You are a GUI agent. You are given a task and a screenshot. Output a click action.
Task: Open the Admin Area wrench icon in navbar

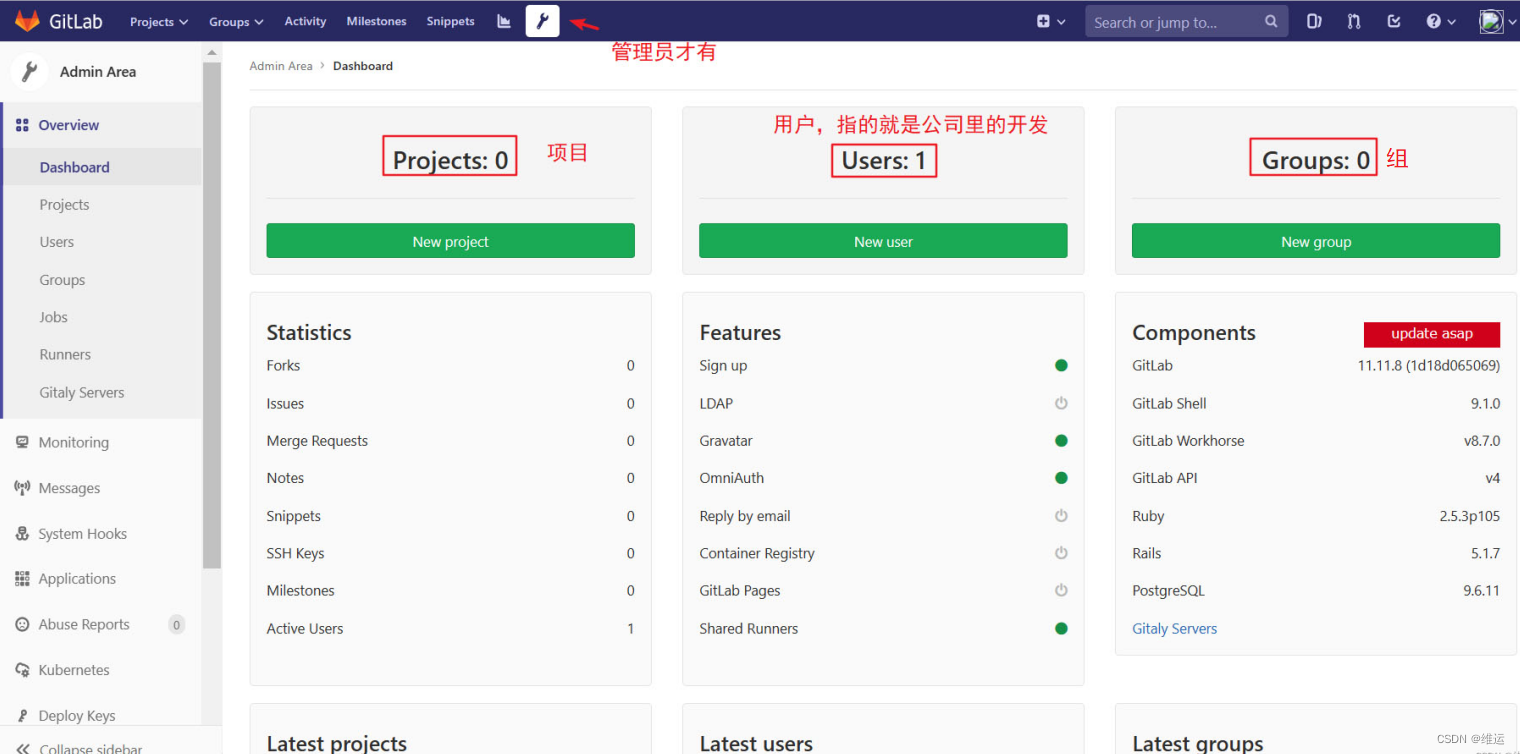[542, 21]
